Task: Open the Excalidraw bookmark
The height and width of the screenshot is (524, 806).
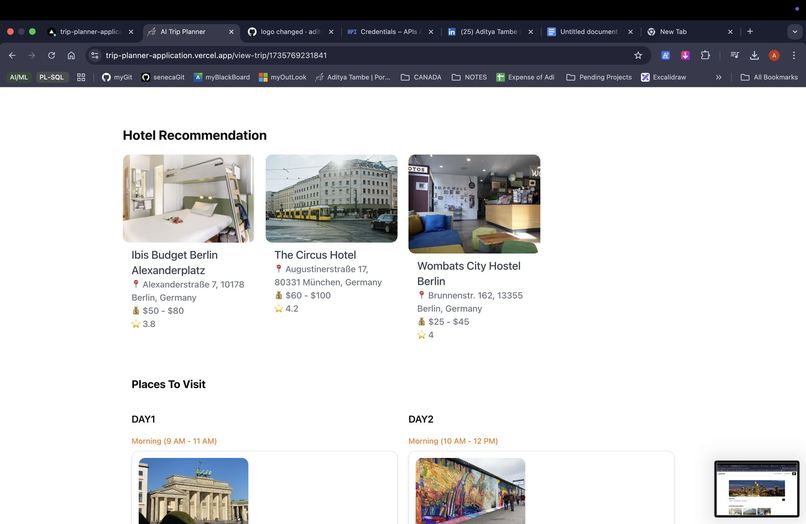Action: coord(664,77)
